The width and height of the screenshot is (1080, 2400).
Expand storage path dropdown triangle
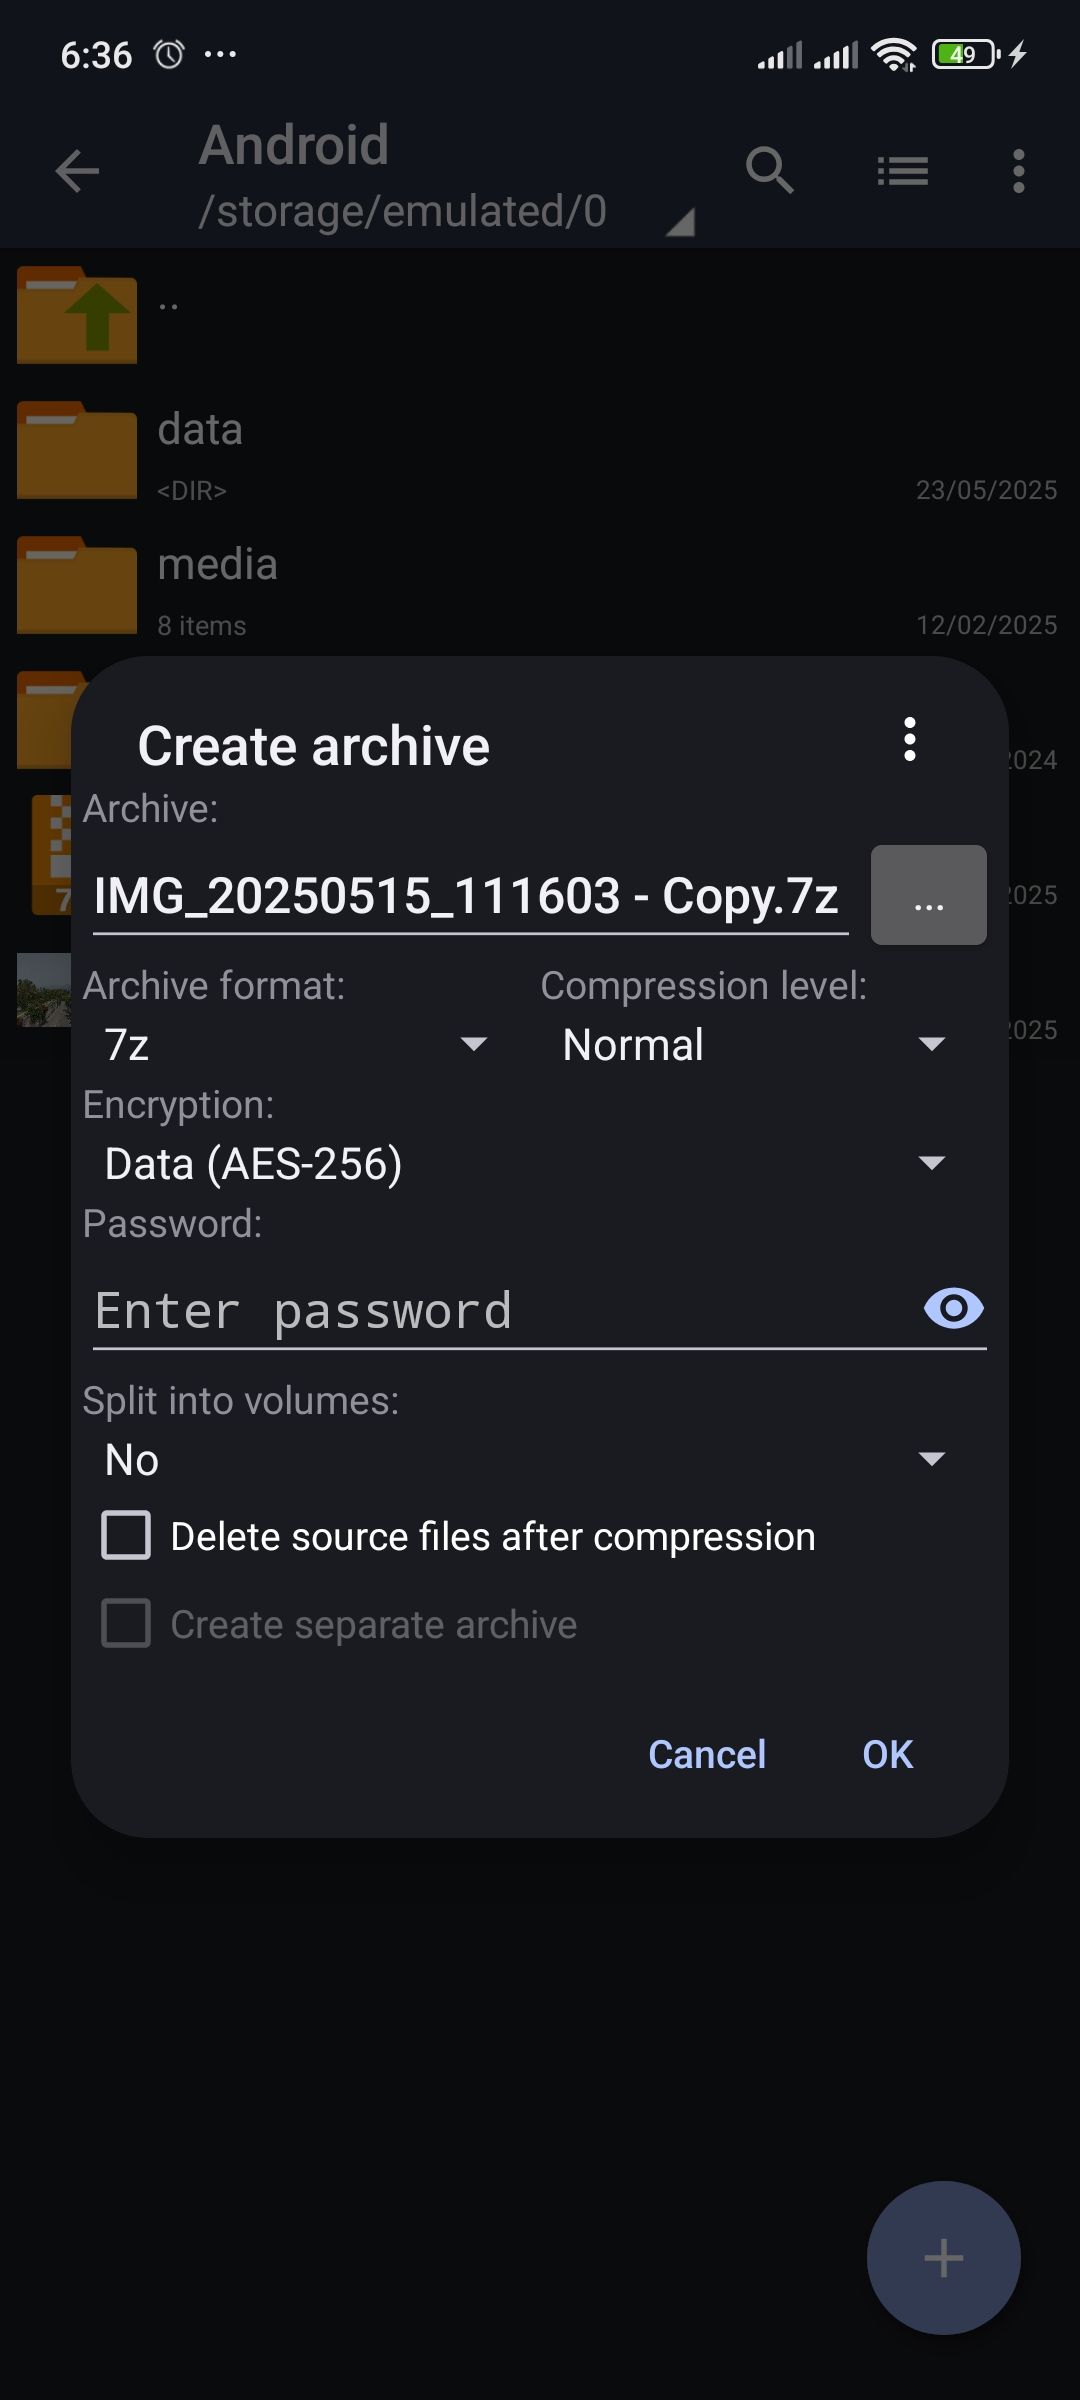680,221
